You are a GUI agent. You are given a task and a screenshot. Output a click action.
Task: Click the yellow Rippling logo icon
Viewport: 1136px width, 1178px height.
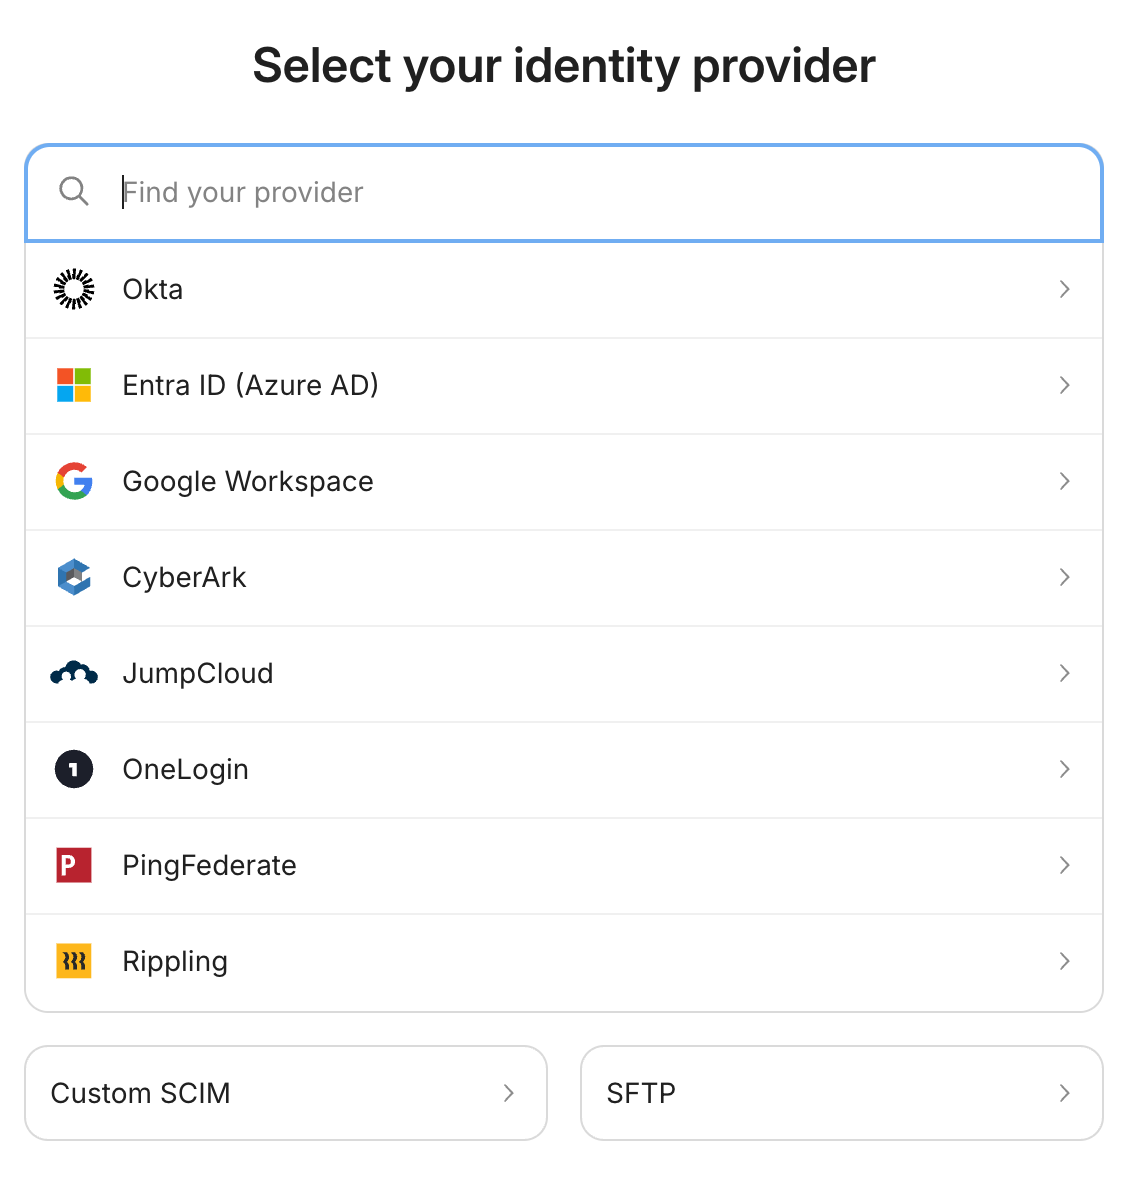point(74,962)
